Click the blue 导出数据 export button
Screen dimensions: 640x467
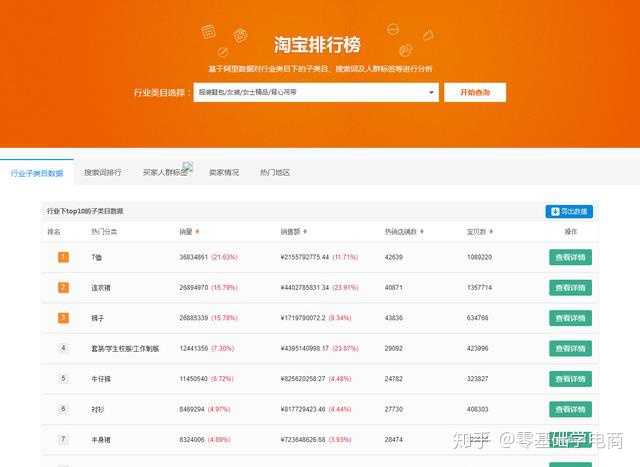point(569,211)
